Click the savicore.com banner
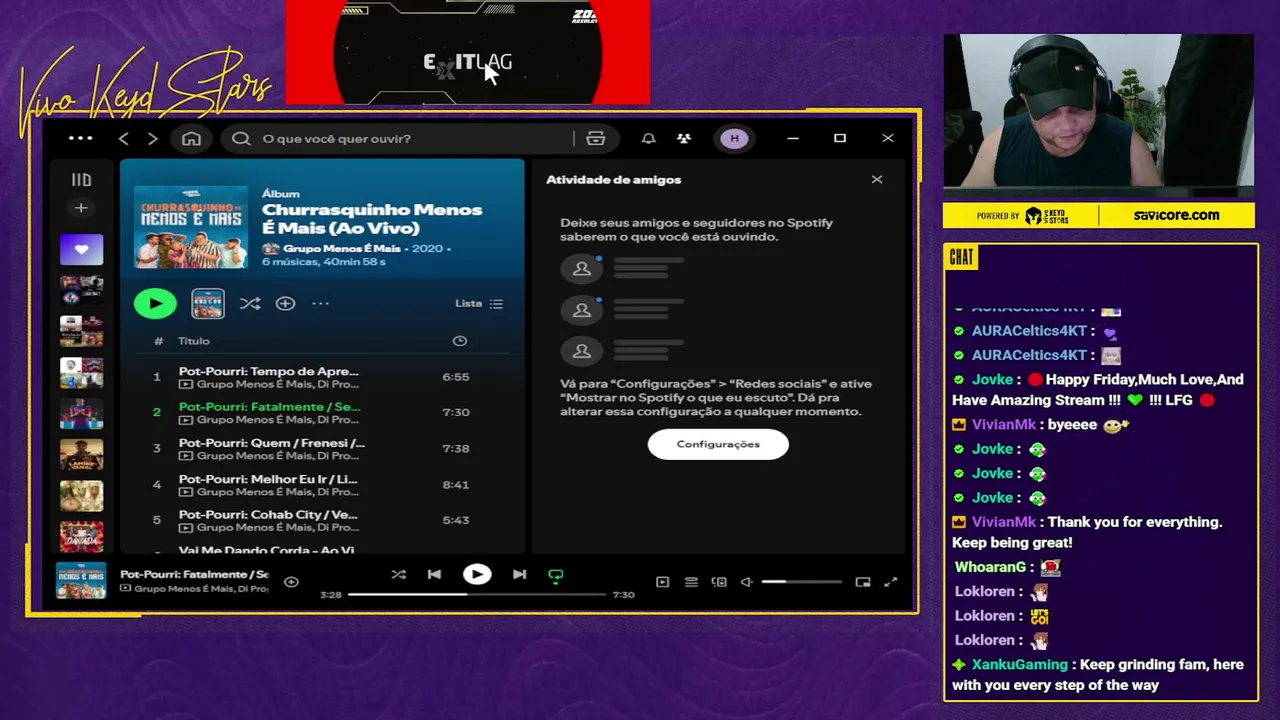The height and width of the screenshot is (720, 1280). (x=1176, y=215)
